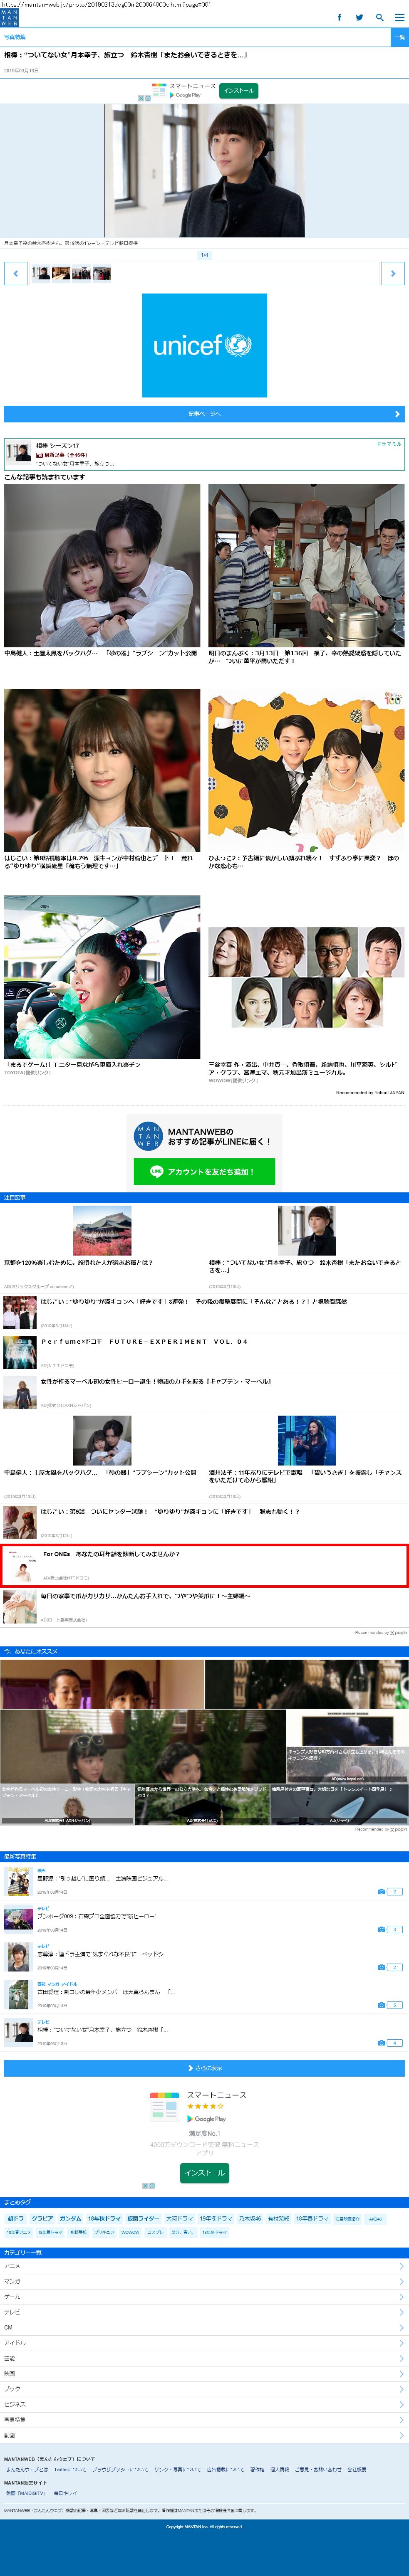Go to previous photo with left arrow
The width and height of the screenshot is (409, 2576).
coord(15,273)
